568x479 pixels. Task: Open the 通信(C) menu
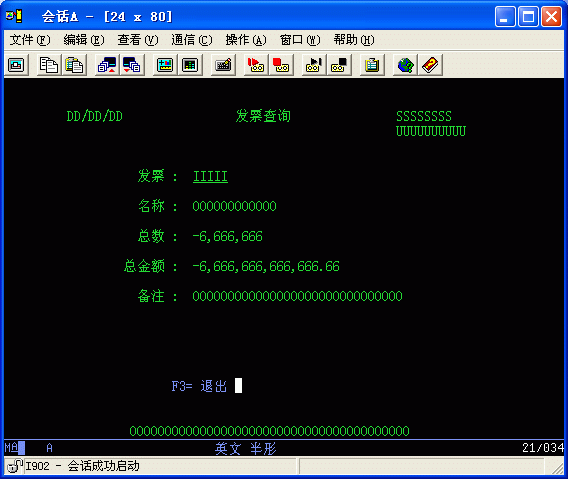[x=192, y=40]
